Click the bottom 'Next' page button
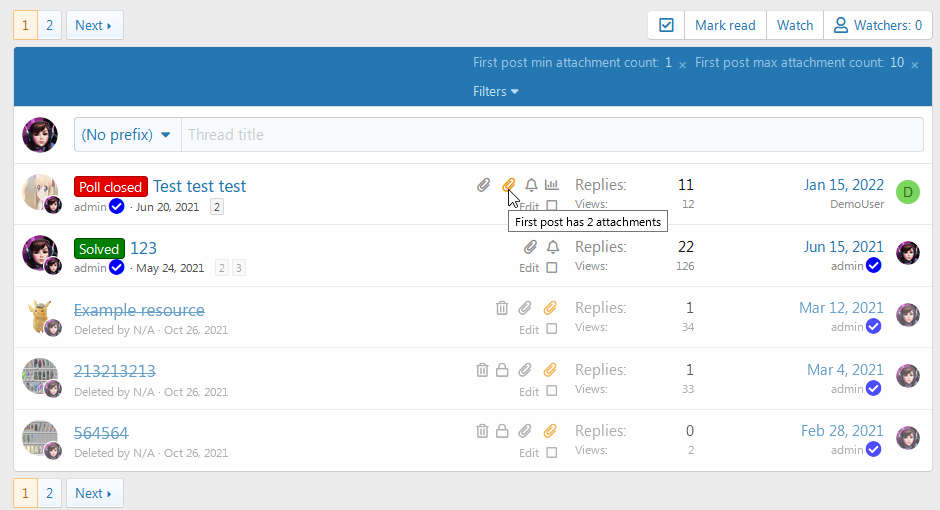 tap(94, 493)
